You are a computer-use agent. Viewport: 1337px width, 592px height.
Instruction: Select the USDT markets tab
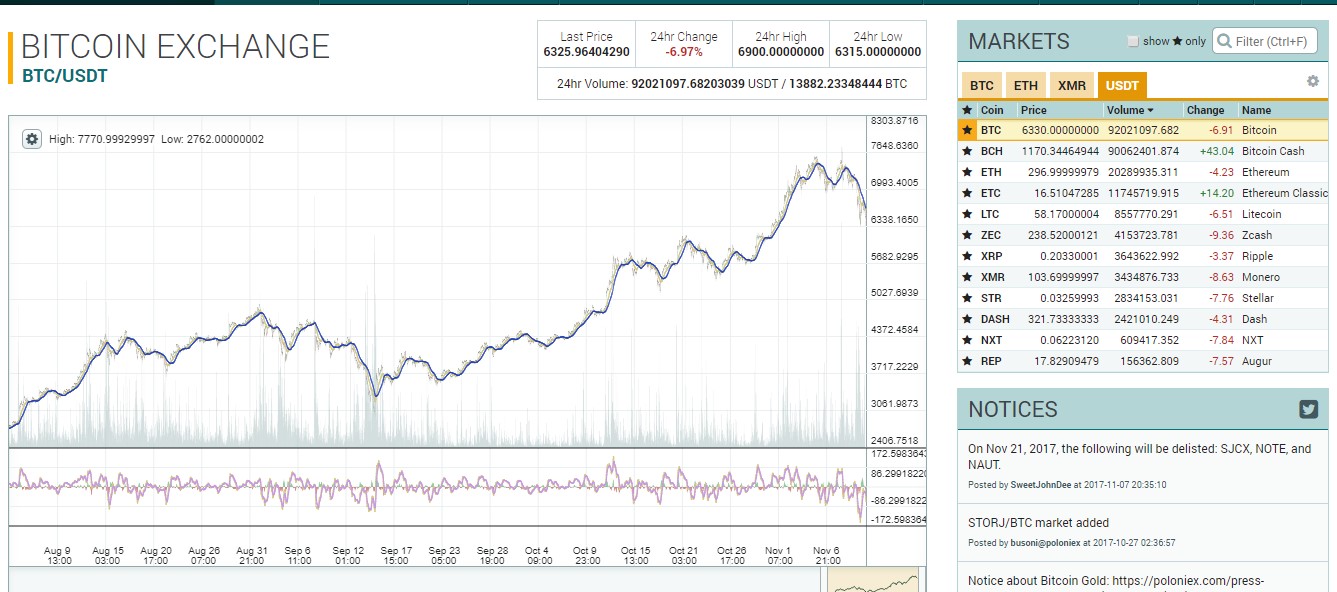[1122, 85]
